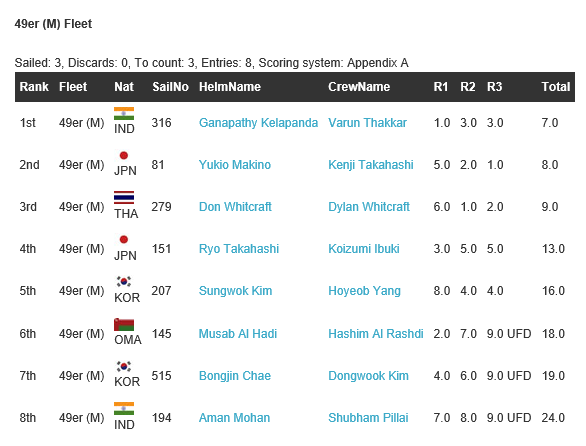
Task: Open helm Ryo Takahashi link
Action: [x=239, y=249]
